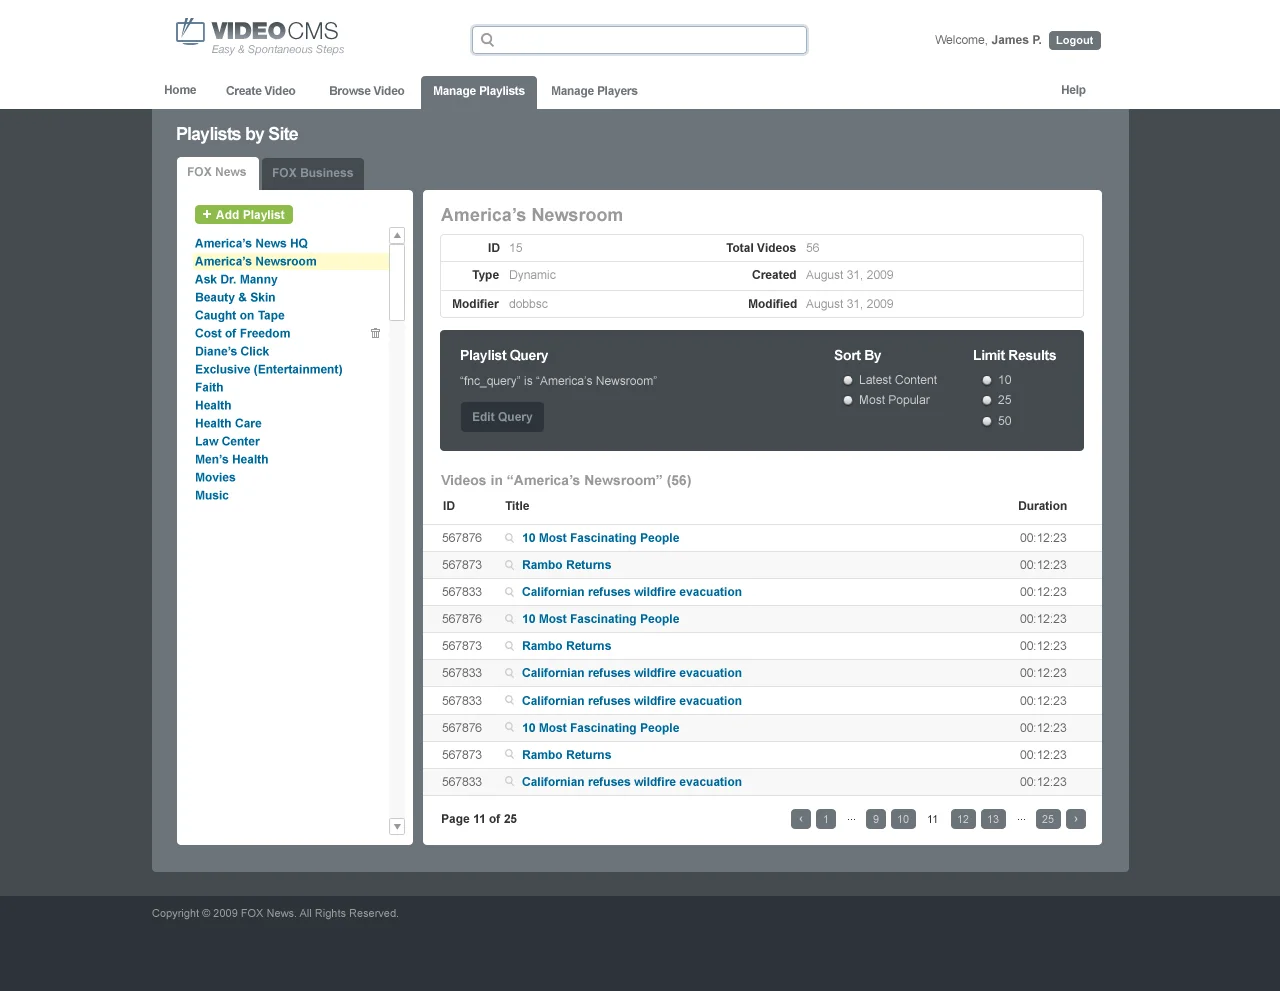The height and width of the screenshot is (991, 1280).
Task: Click in the top search input field
Action: (640, 40)
